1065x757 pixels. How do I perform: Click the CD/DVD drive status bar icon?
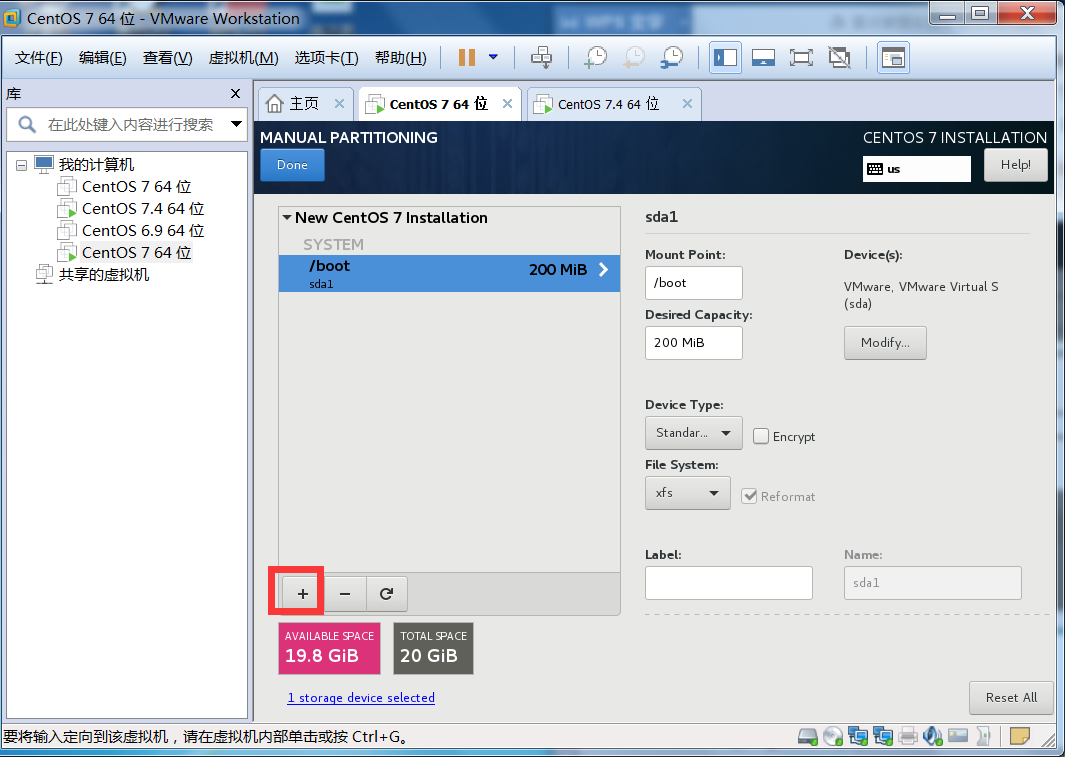click(833, 736)
